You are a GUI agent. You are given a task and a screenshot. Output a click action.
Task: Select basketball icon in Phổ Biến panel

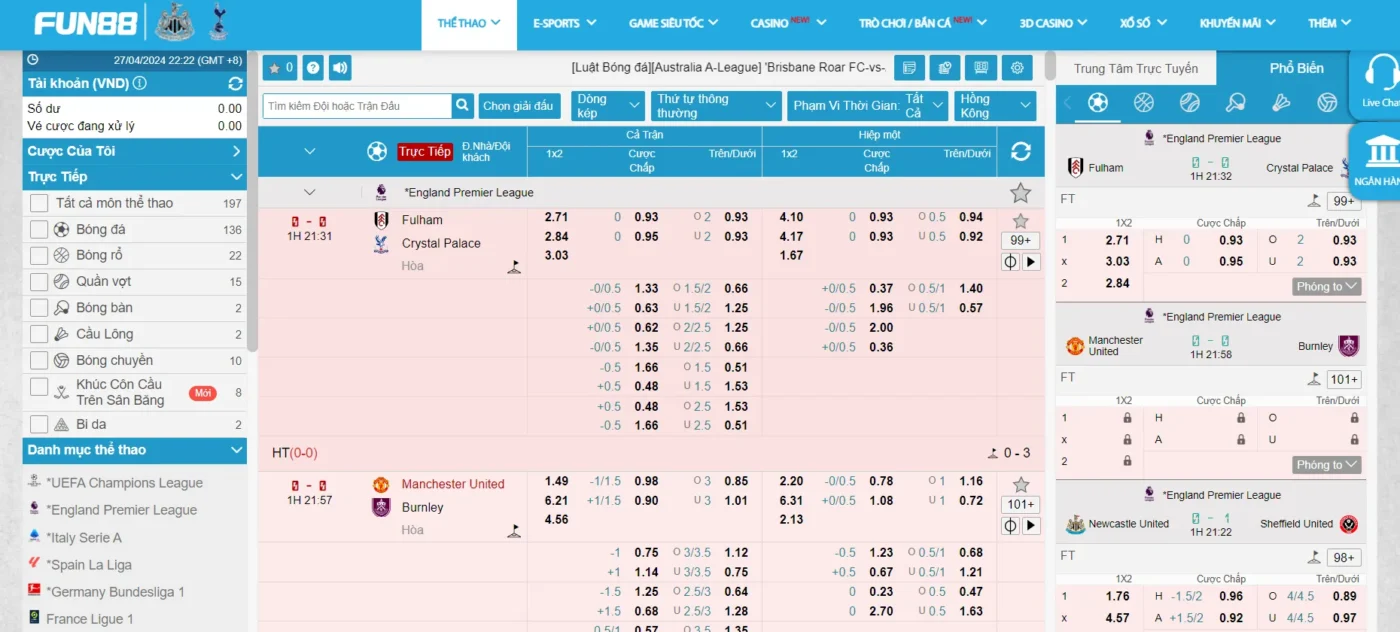pos(1144,102)
